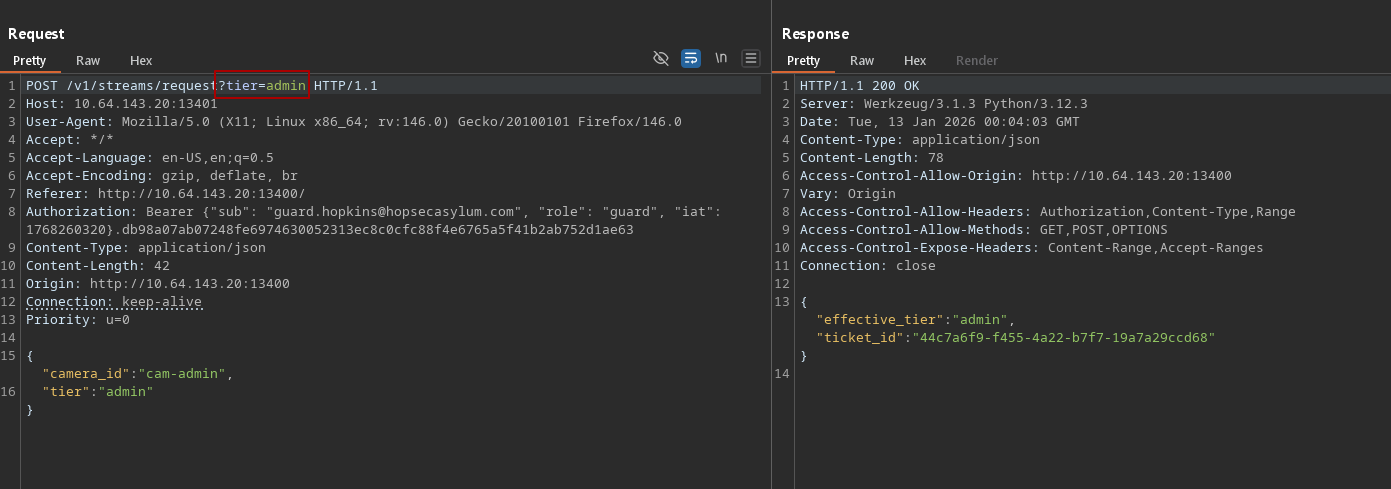Open the Request editor hamburger options menu
1391x489 pixels.
(x=751, y=59)
